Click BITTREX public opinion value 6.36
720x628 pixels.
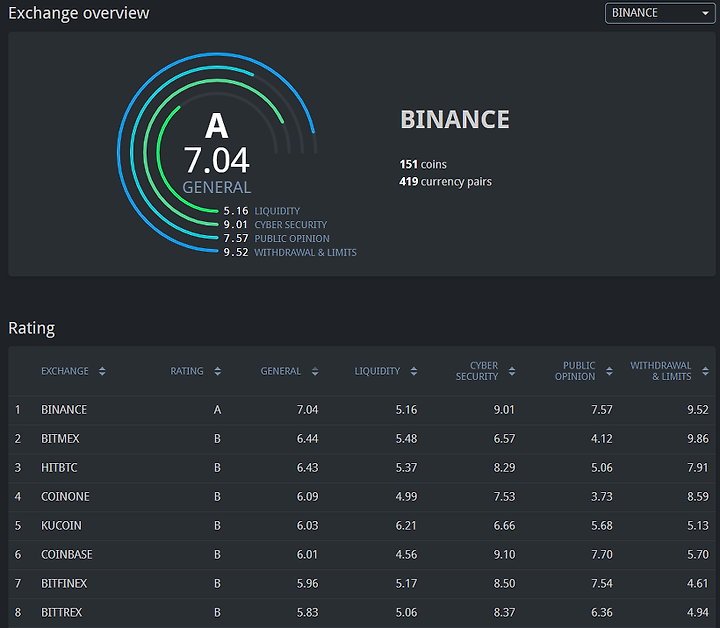tap(602, 612)
